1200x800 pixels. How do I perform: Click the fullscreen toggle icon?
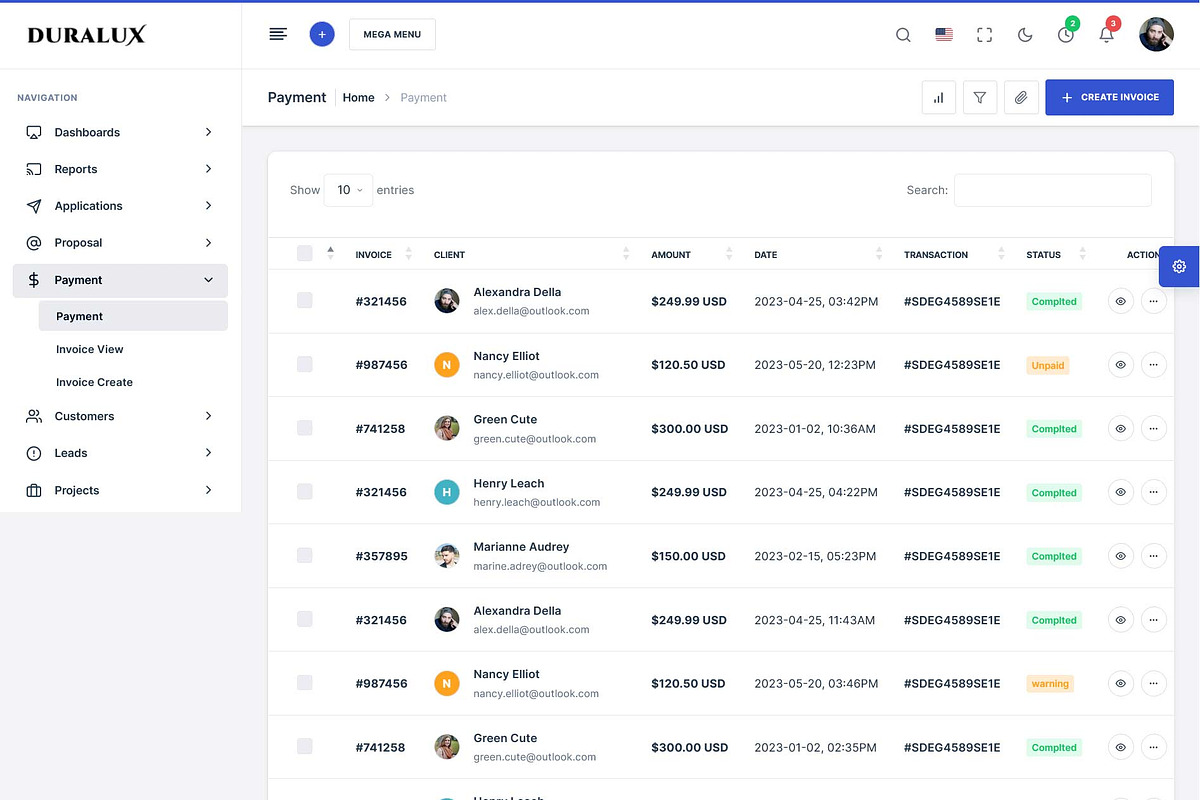(x=985, y=35)
